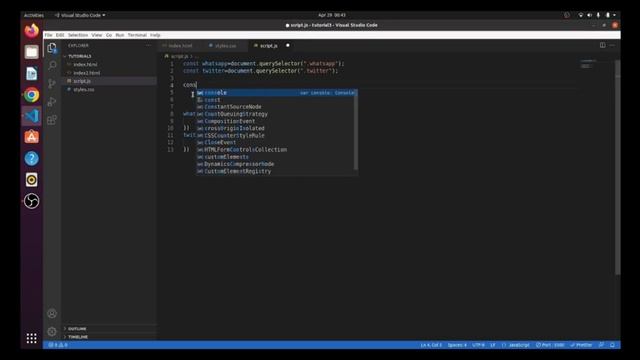Viewport: 640px width, 360px height.
Task: Open the Visual Studio Code app menu in top bar
Action: pos(80,15)
